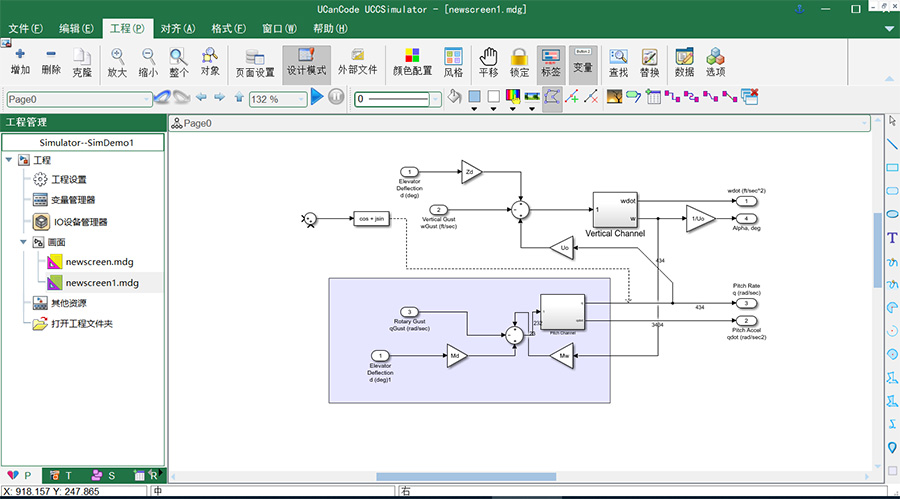Open the 格式(F) menu
This screenshot has height=499, width=900.
point(228,29)
